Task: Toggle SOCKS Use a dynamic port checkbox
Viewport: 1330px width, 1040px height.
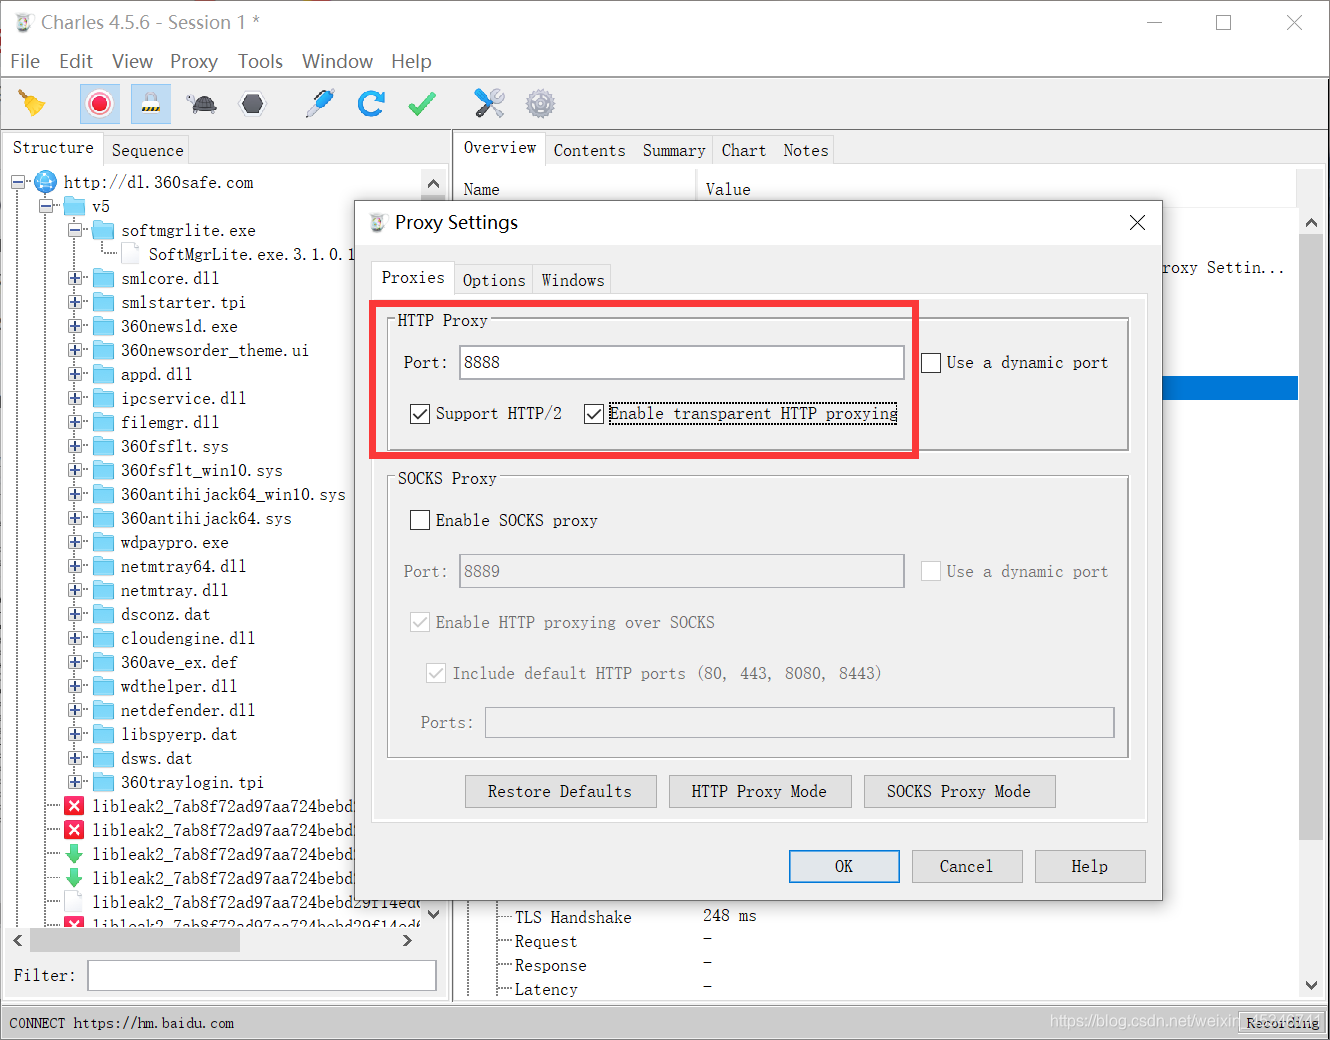Action: point(931,571)
